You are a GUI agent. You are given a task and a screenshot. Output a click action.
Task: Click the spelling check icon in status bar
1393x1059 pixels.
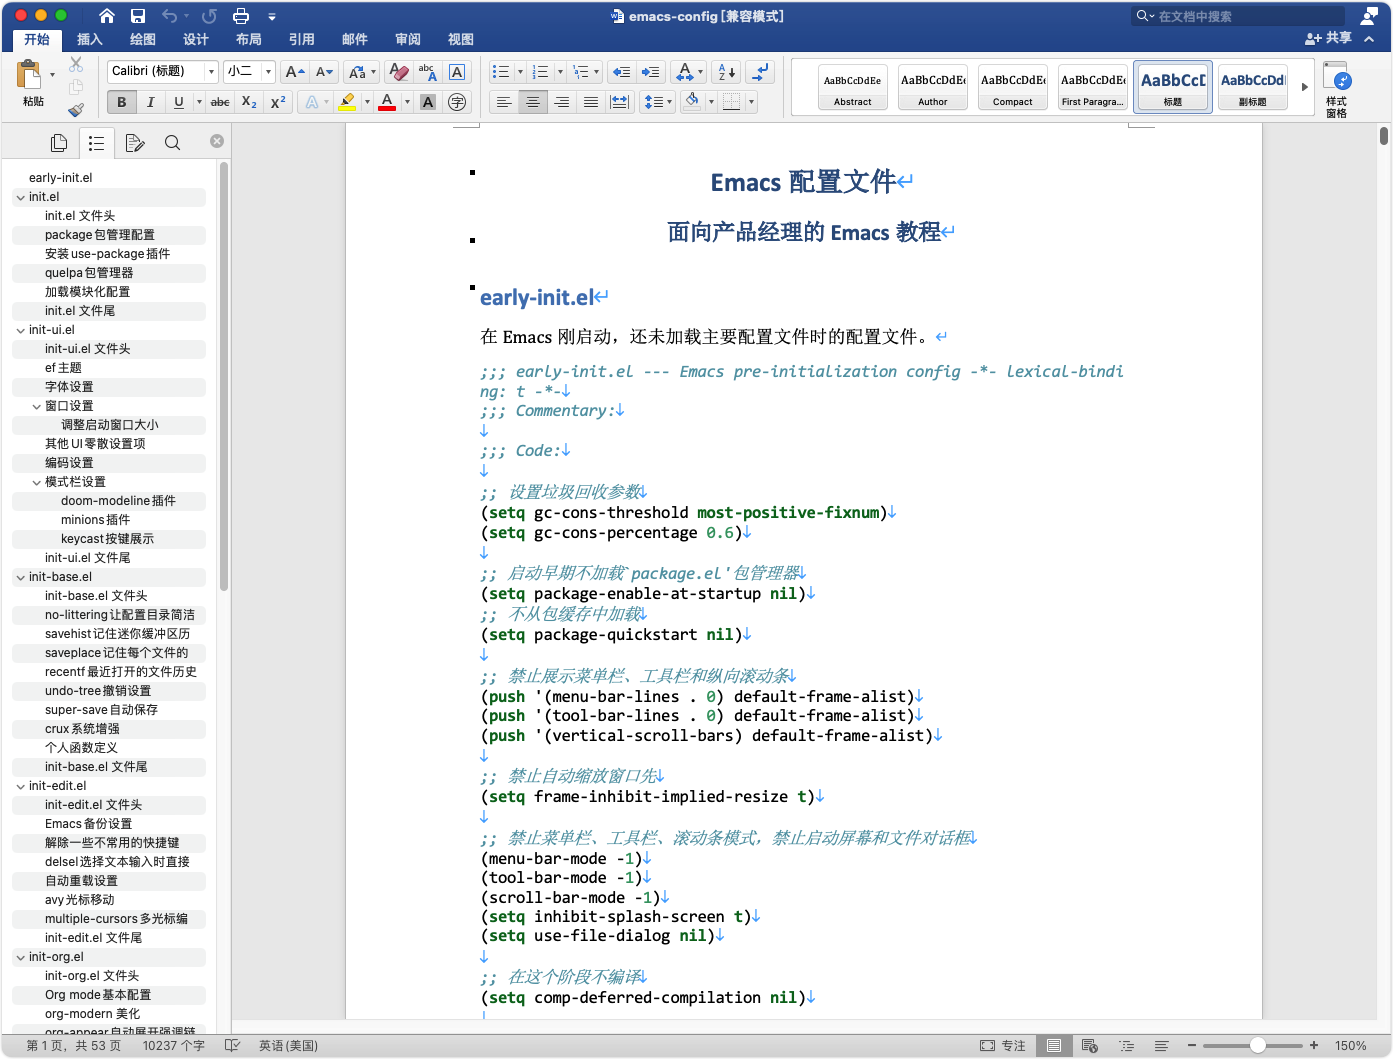pos(232,1046)
